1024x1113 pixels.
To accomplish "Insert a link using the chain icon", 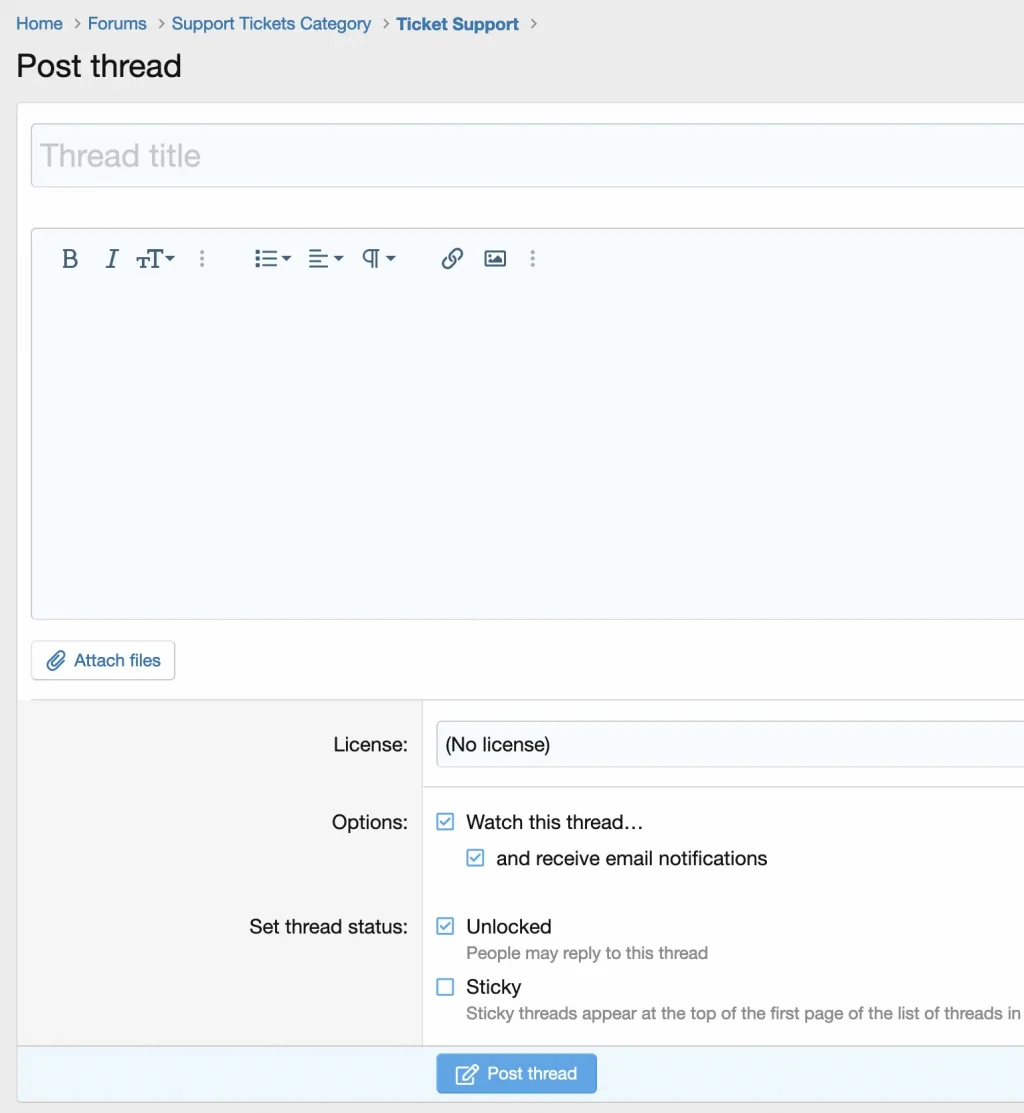I will pos(452,258).
